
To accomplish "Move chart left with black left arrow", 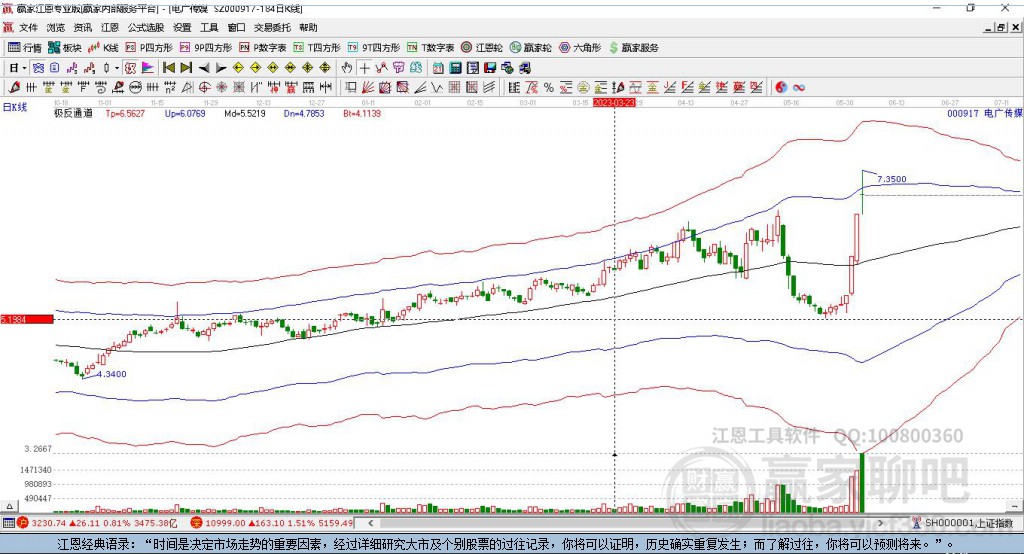I will point(204,68).
